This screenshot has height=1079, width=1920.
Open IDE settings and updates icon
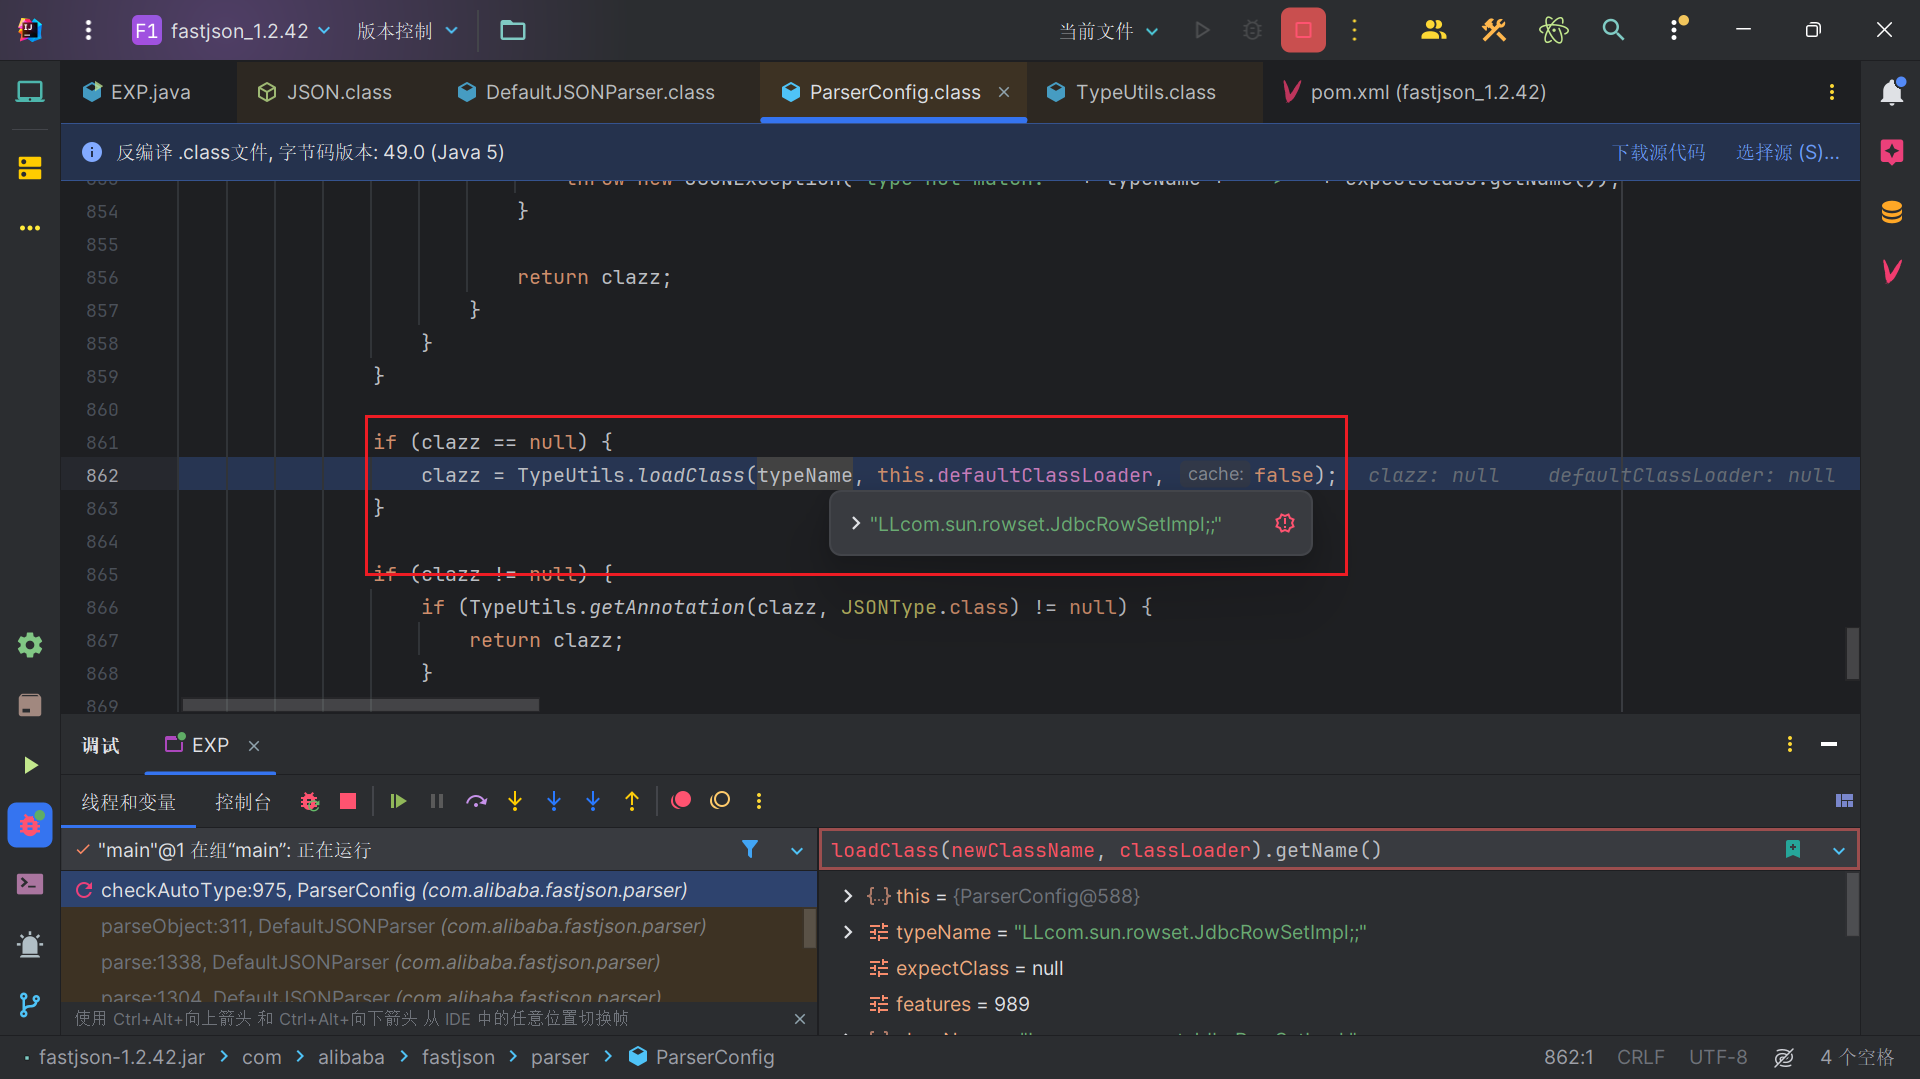(x=1676, y=31)
